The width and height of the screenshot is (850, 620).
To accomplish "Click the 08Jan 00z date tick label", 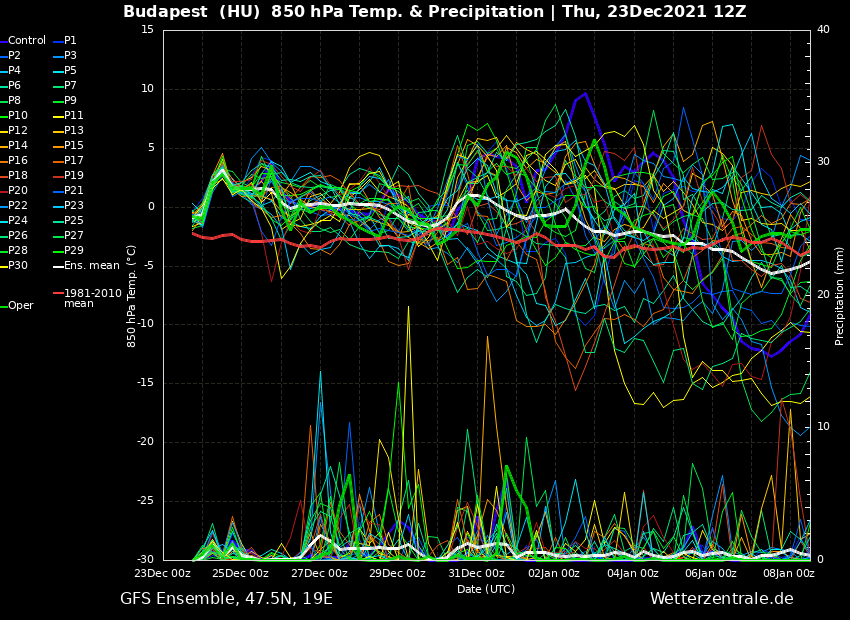I will point(789,574).
